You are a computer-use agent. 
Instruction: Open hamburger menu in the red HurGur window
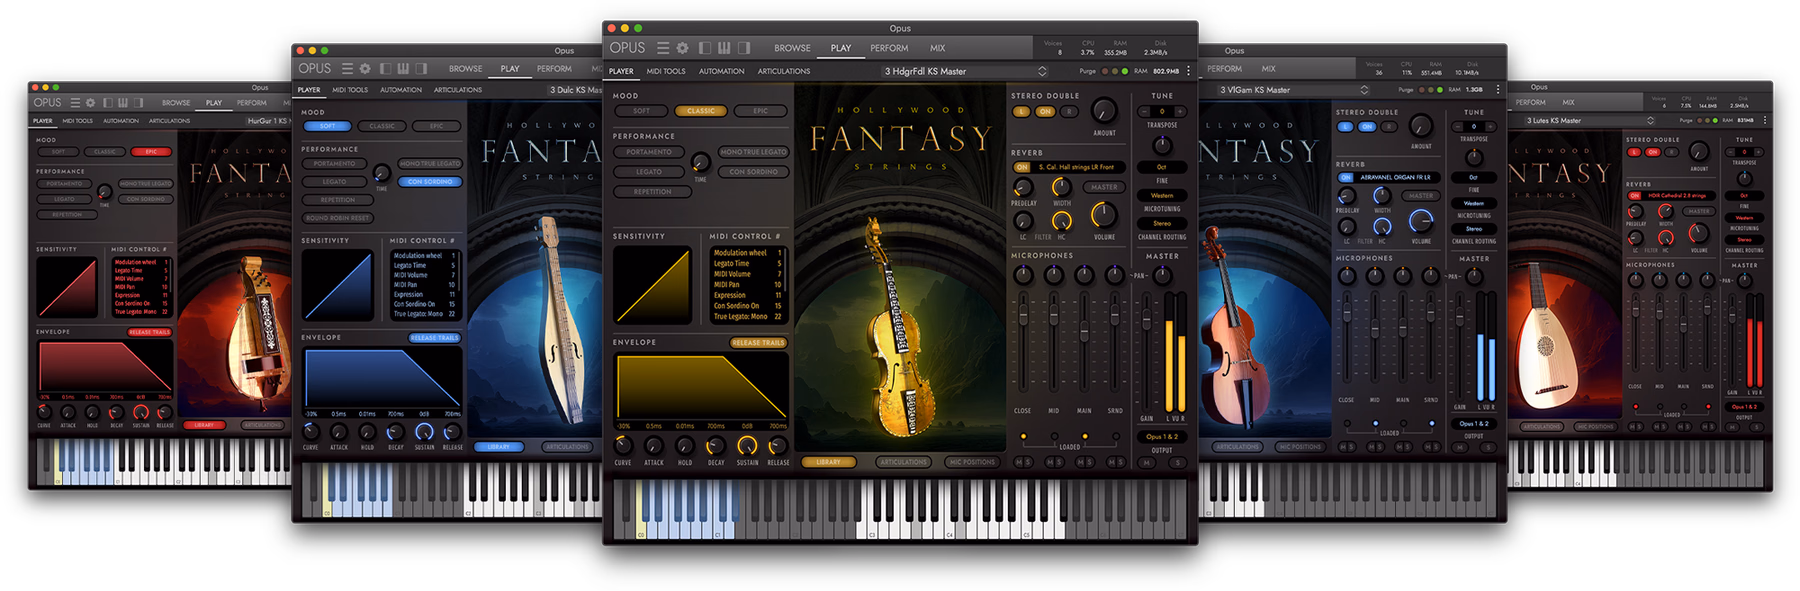point(74,103)
